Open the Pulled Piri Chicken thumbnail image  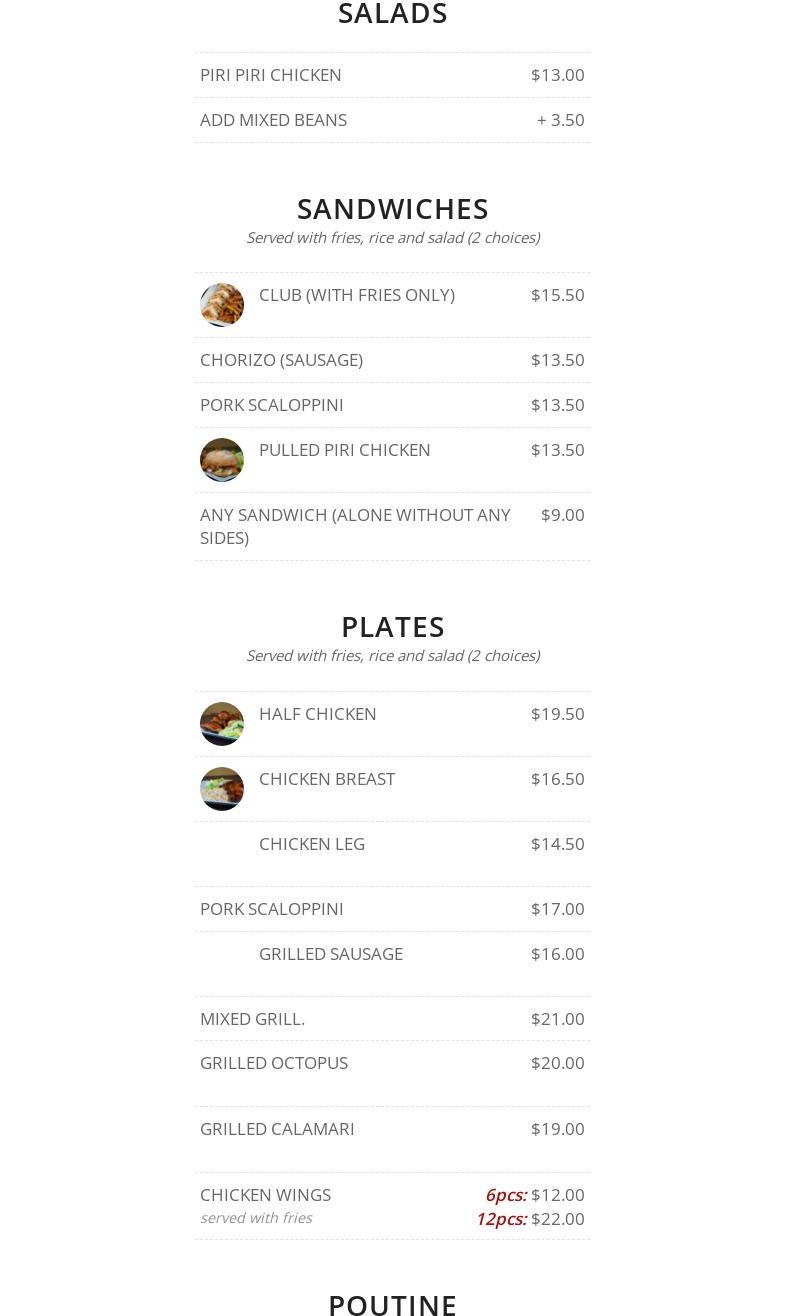[222, 460]
